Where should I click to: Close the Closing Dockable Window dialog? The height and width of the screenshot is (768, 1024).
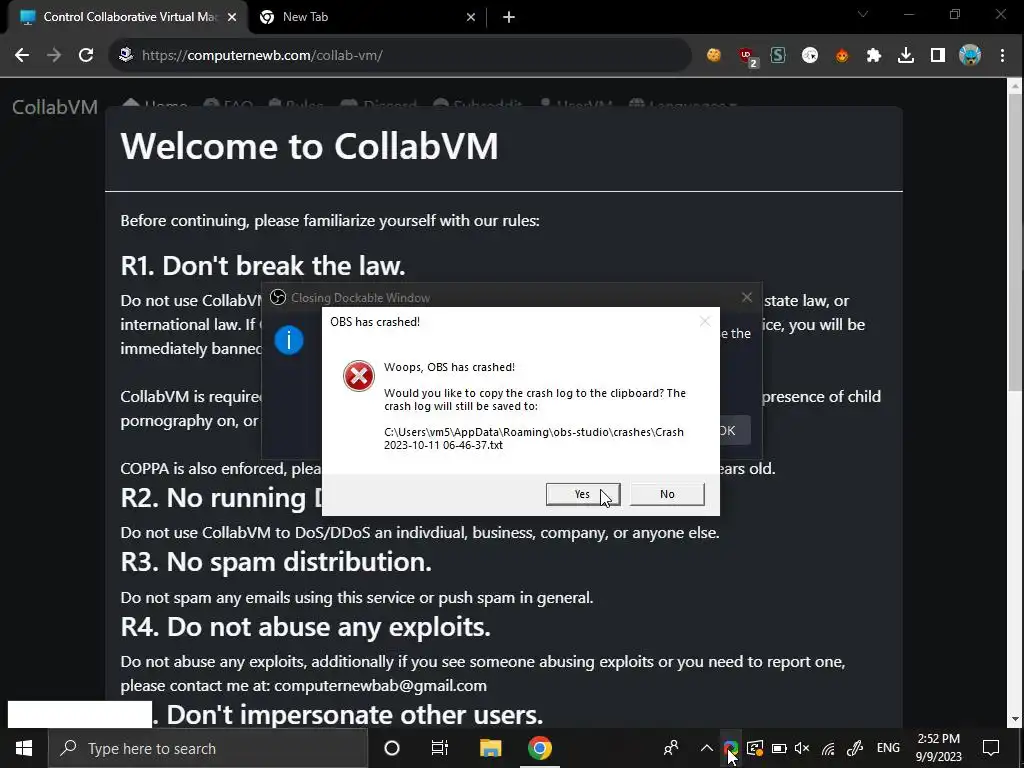tap(747, 298)
